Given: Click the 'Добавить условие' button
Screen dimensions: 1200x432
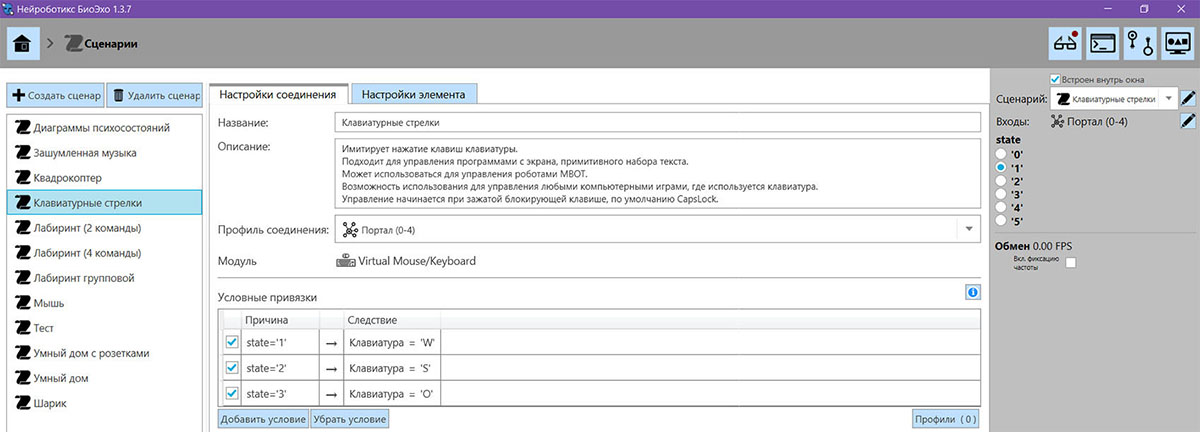Looking at the screenshot, I should coord(263,419).
